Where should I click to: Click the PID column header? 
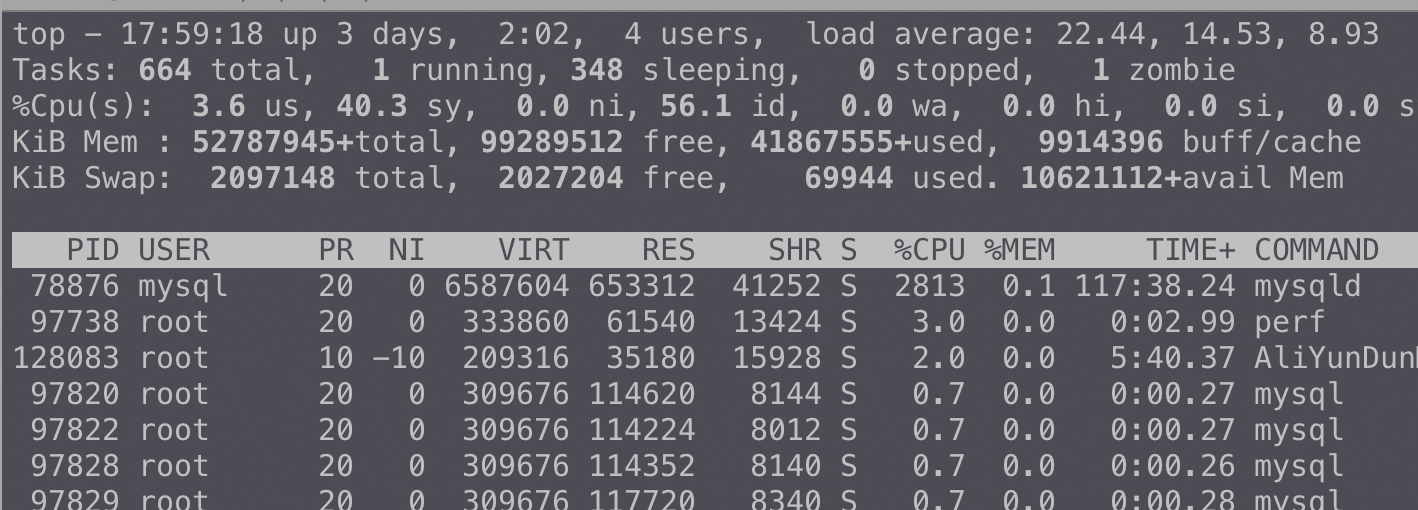pos(92,250)
